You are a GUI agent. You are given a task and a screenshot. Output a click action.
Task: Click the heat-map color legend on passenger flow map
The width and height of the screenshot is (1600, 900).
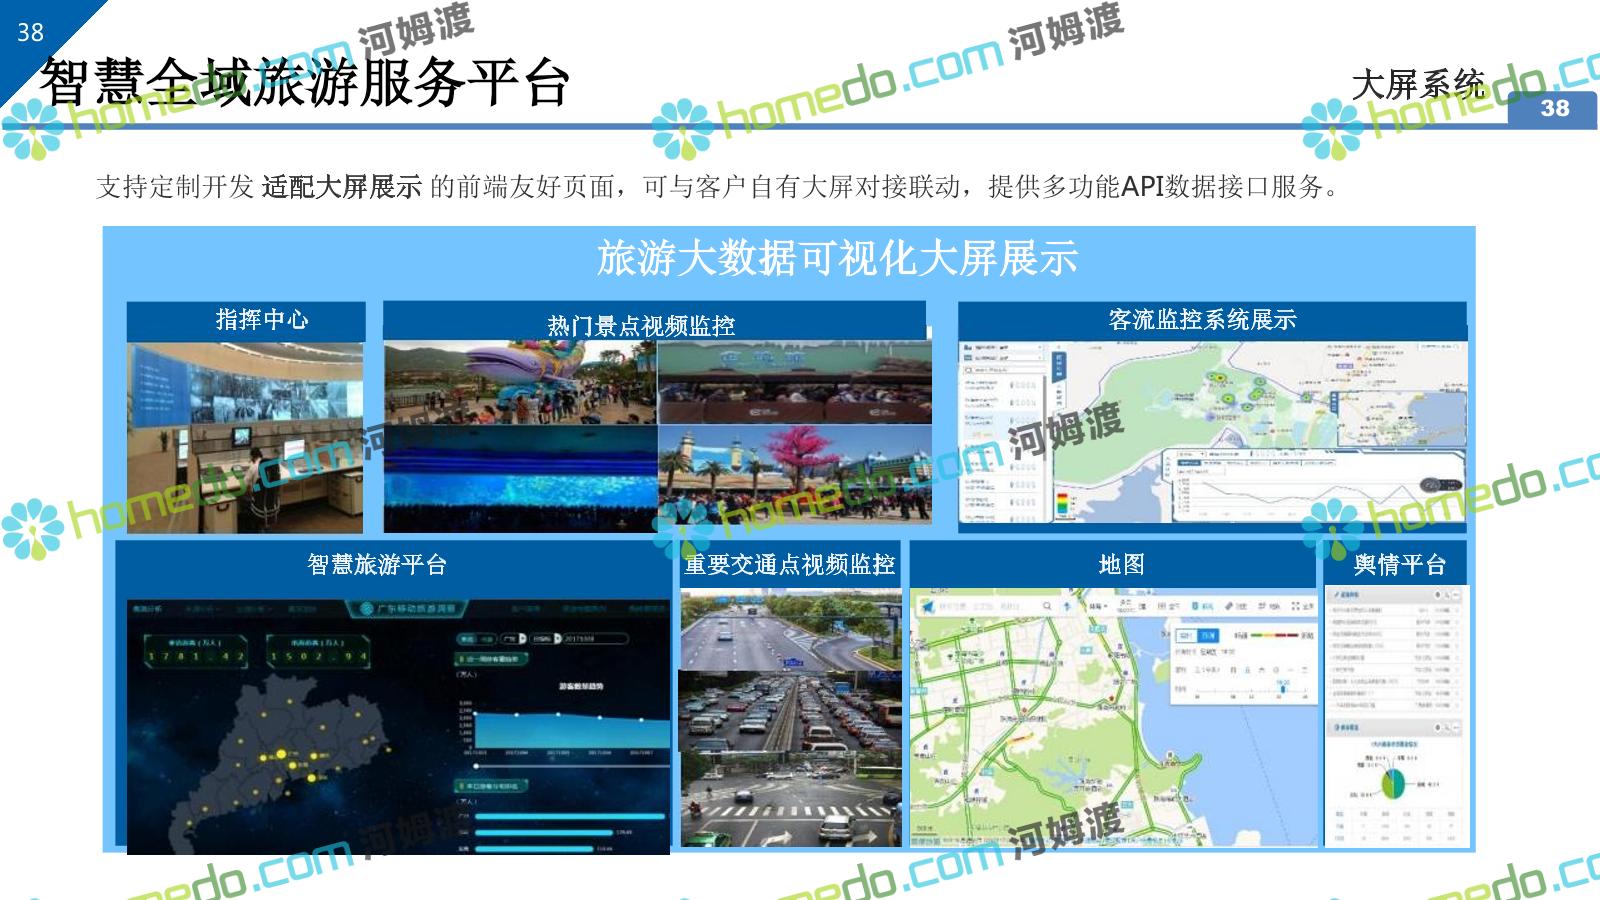tap(1061, 503)
